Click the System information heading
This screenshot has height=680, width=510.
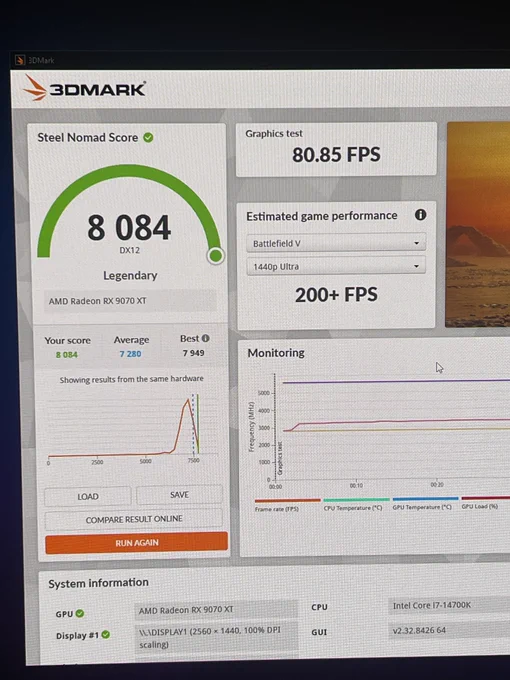98,583
